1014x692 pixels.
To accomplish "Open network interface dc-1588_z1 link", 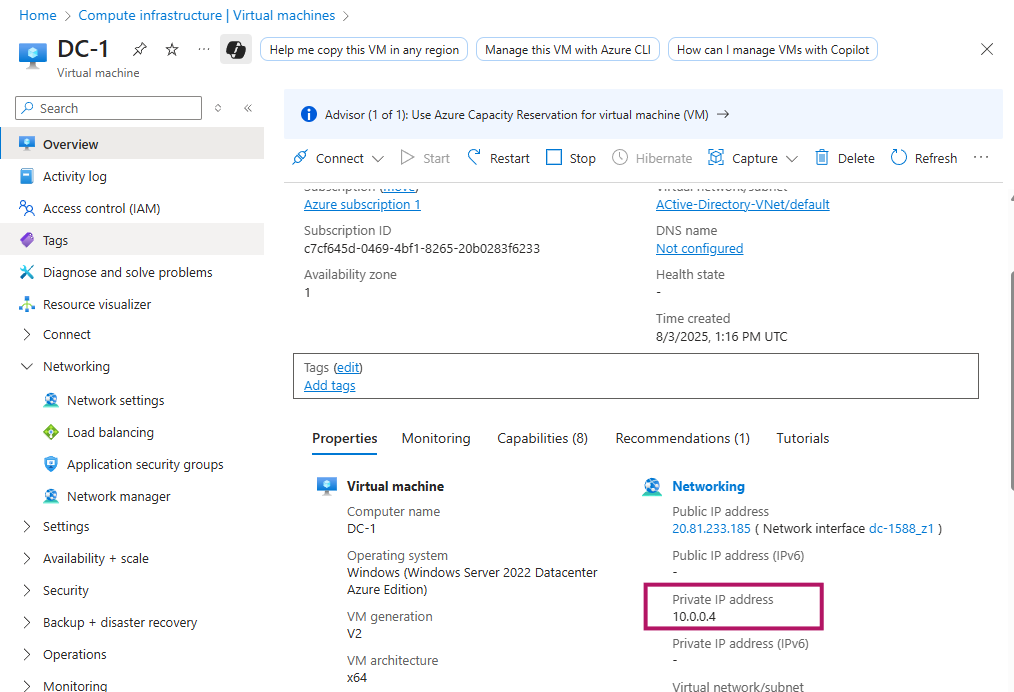I will pos(901,528).
